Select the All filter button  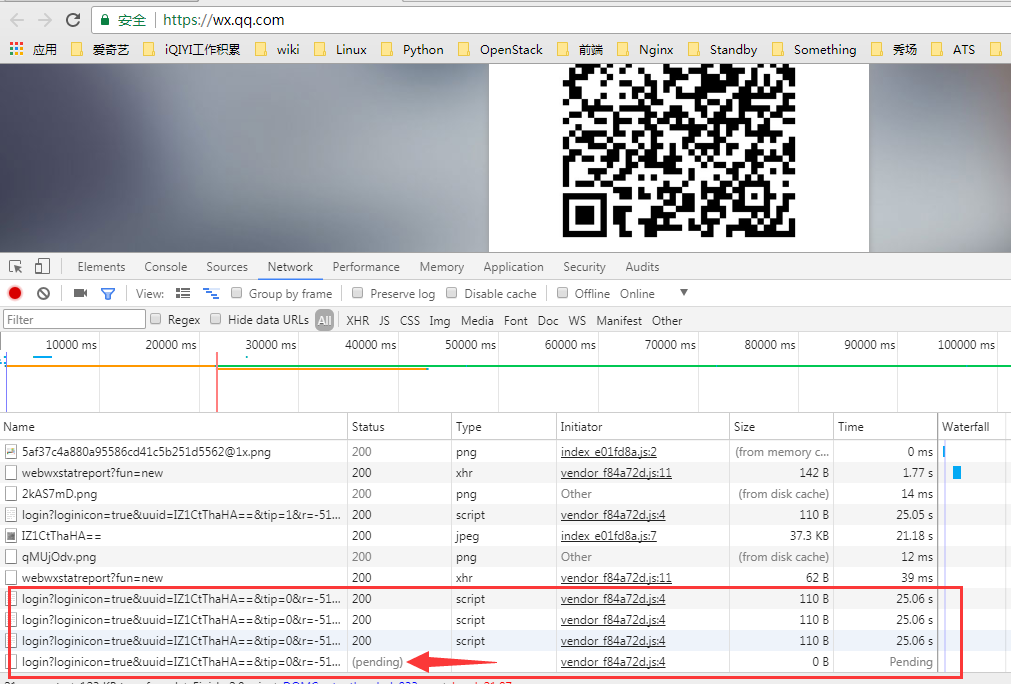(x=324, y=320)
